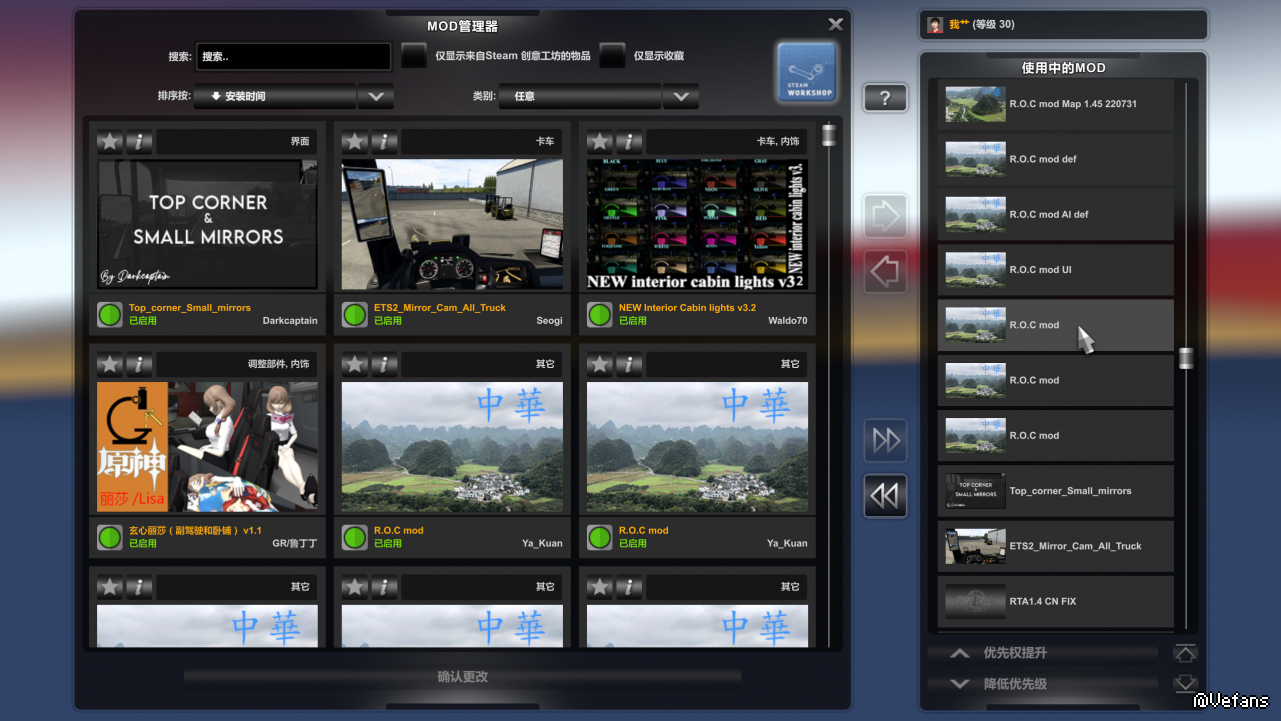1281x721 pixels.
Task: Select R.O.C mod def in active list
Action: tap(1055, 159)
